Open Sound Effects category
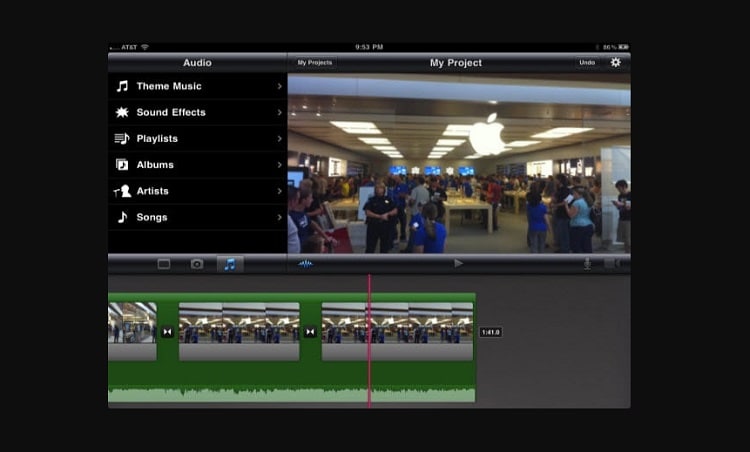 click(198, 112)
